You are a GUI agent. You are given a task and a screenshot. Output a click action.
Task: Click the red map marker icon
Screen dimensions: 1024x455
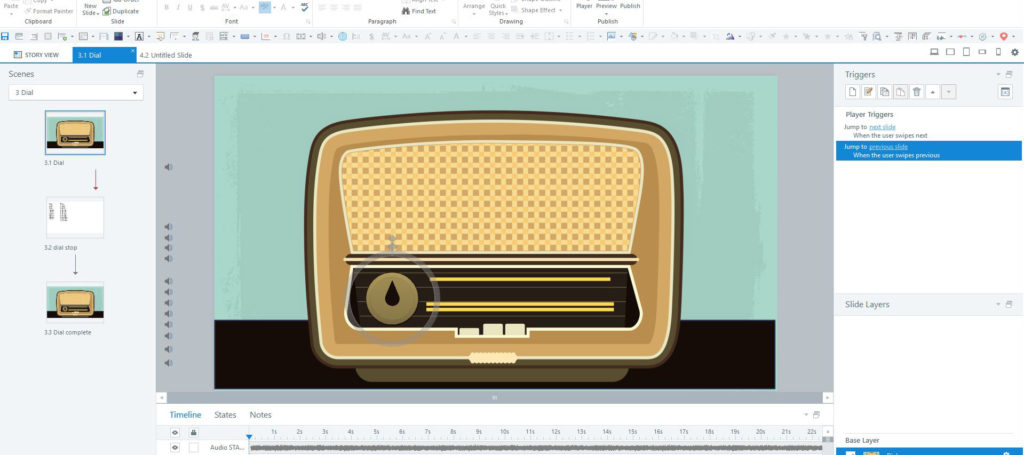(1004, 37)
